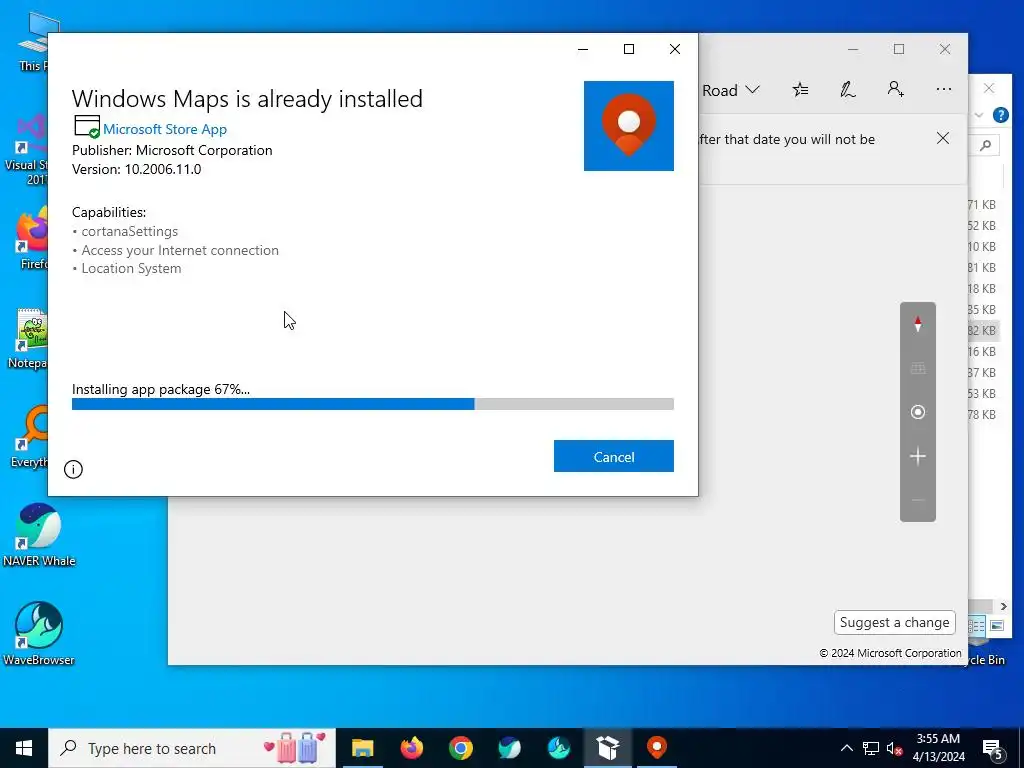The height and width of the screenshot is (768, 1024).
Task: Open WaveBrowser desktop shortcut
Action: tap(39, 633)
